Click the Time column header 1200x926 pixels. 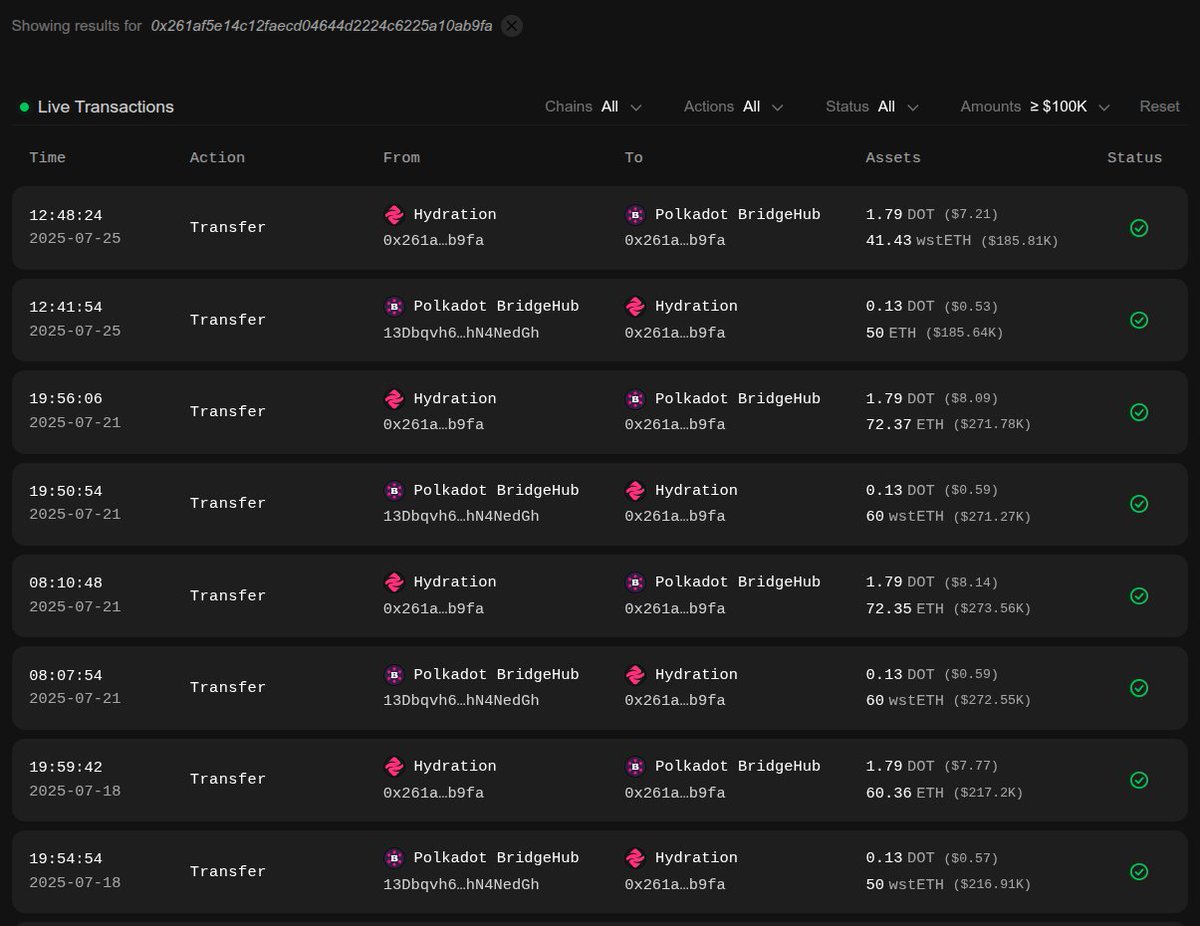point(47,158)
